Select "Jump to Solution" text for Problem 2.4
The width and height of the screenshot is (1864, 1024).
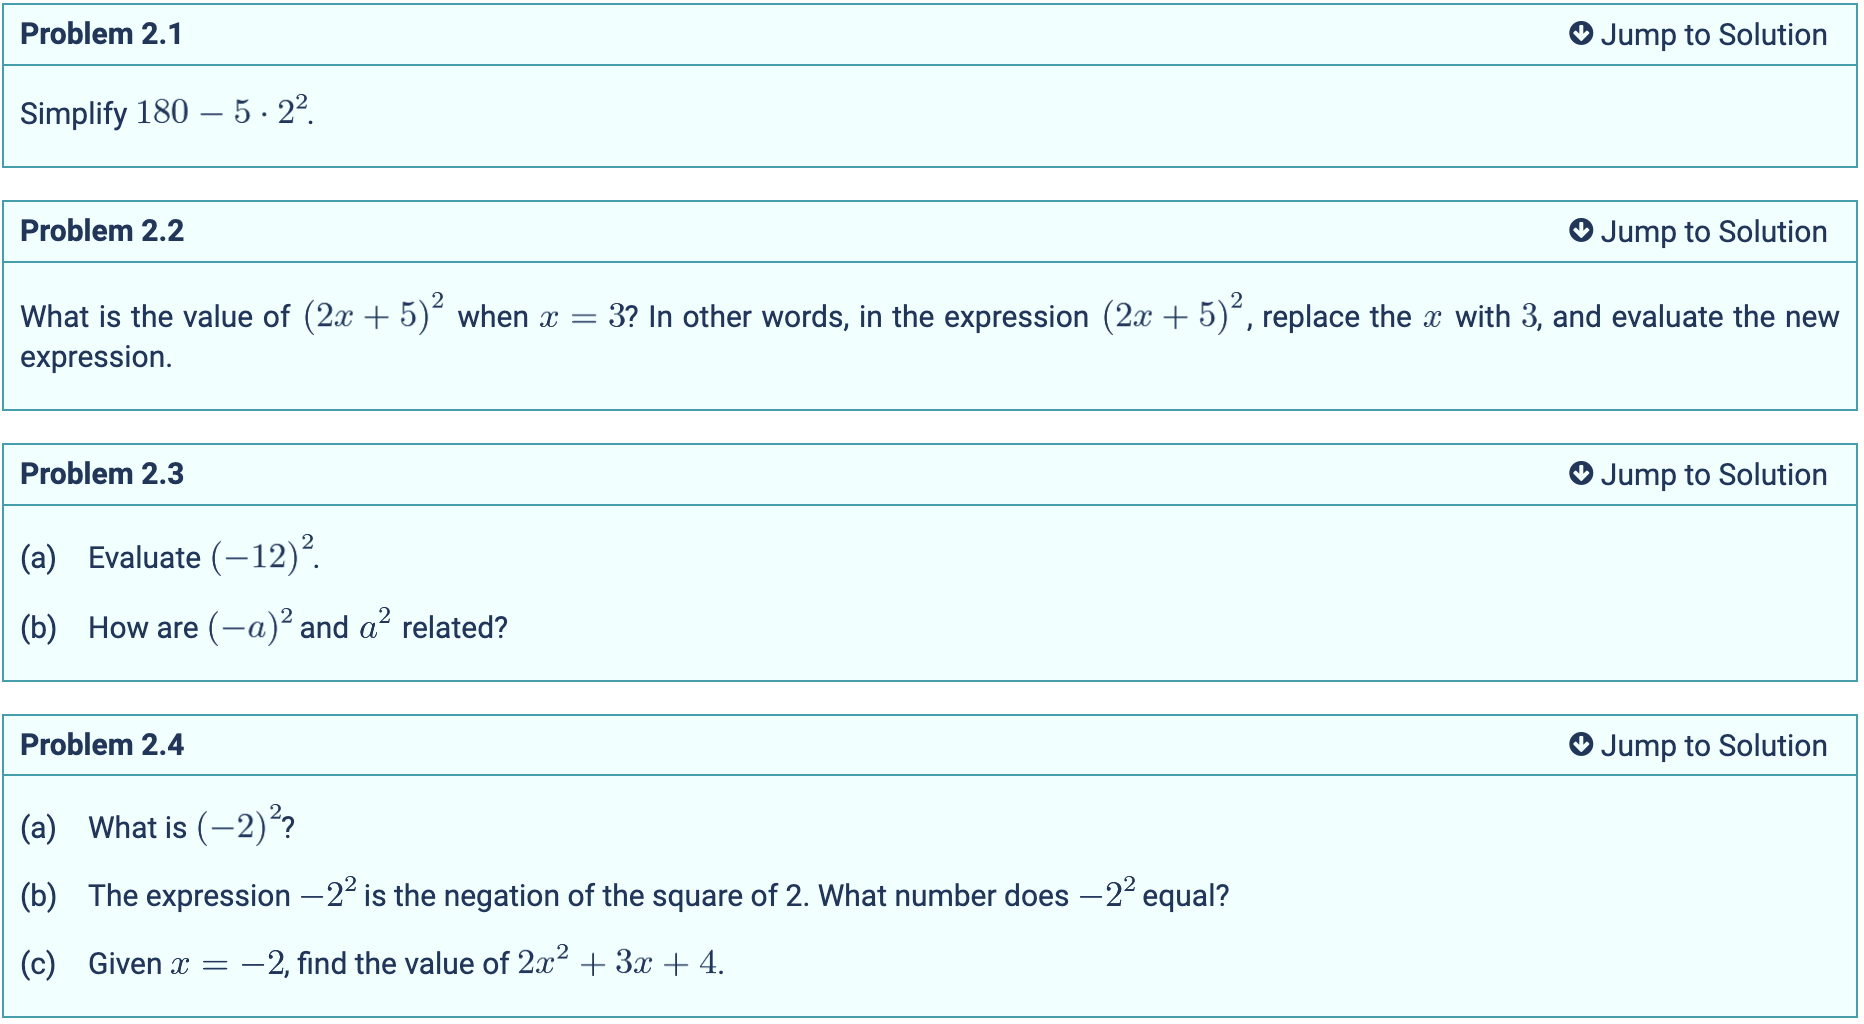(x=1713, y=746)
